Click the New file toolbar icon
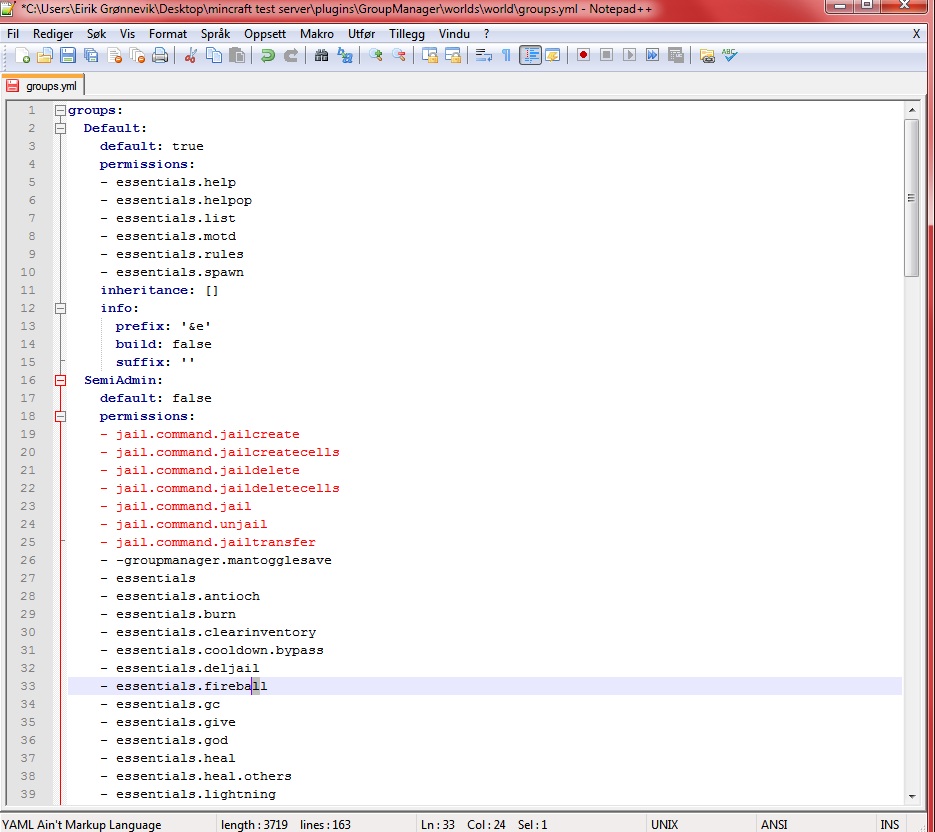This screenshot has width=935, height=832. (22, 56)
